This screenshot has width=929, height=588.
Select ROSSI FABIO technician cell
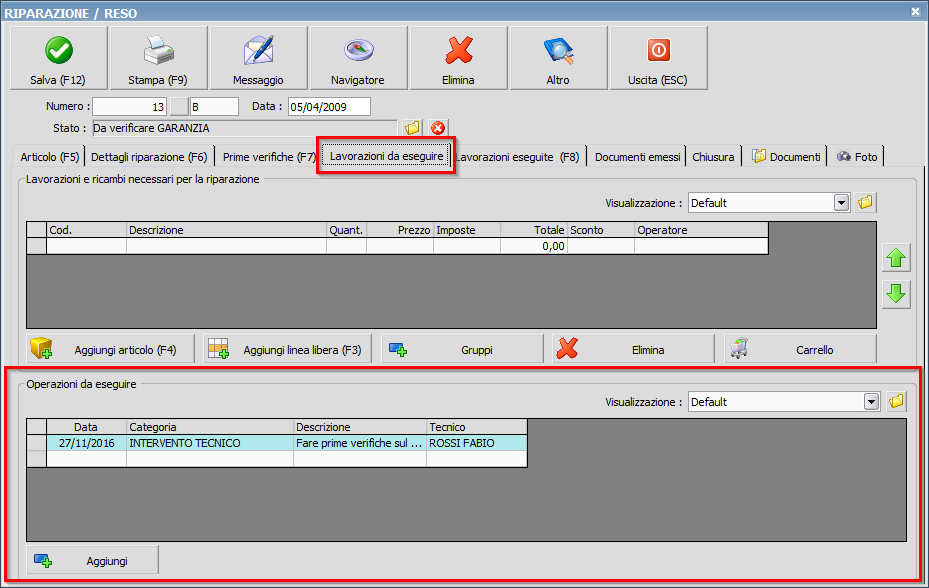476,443
